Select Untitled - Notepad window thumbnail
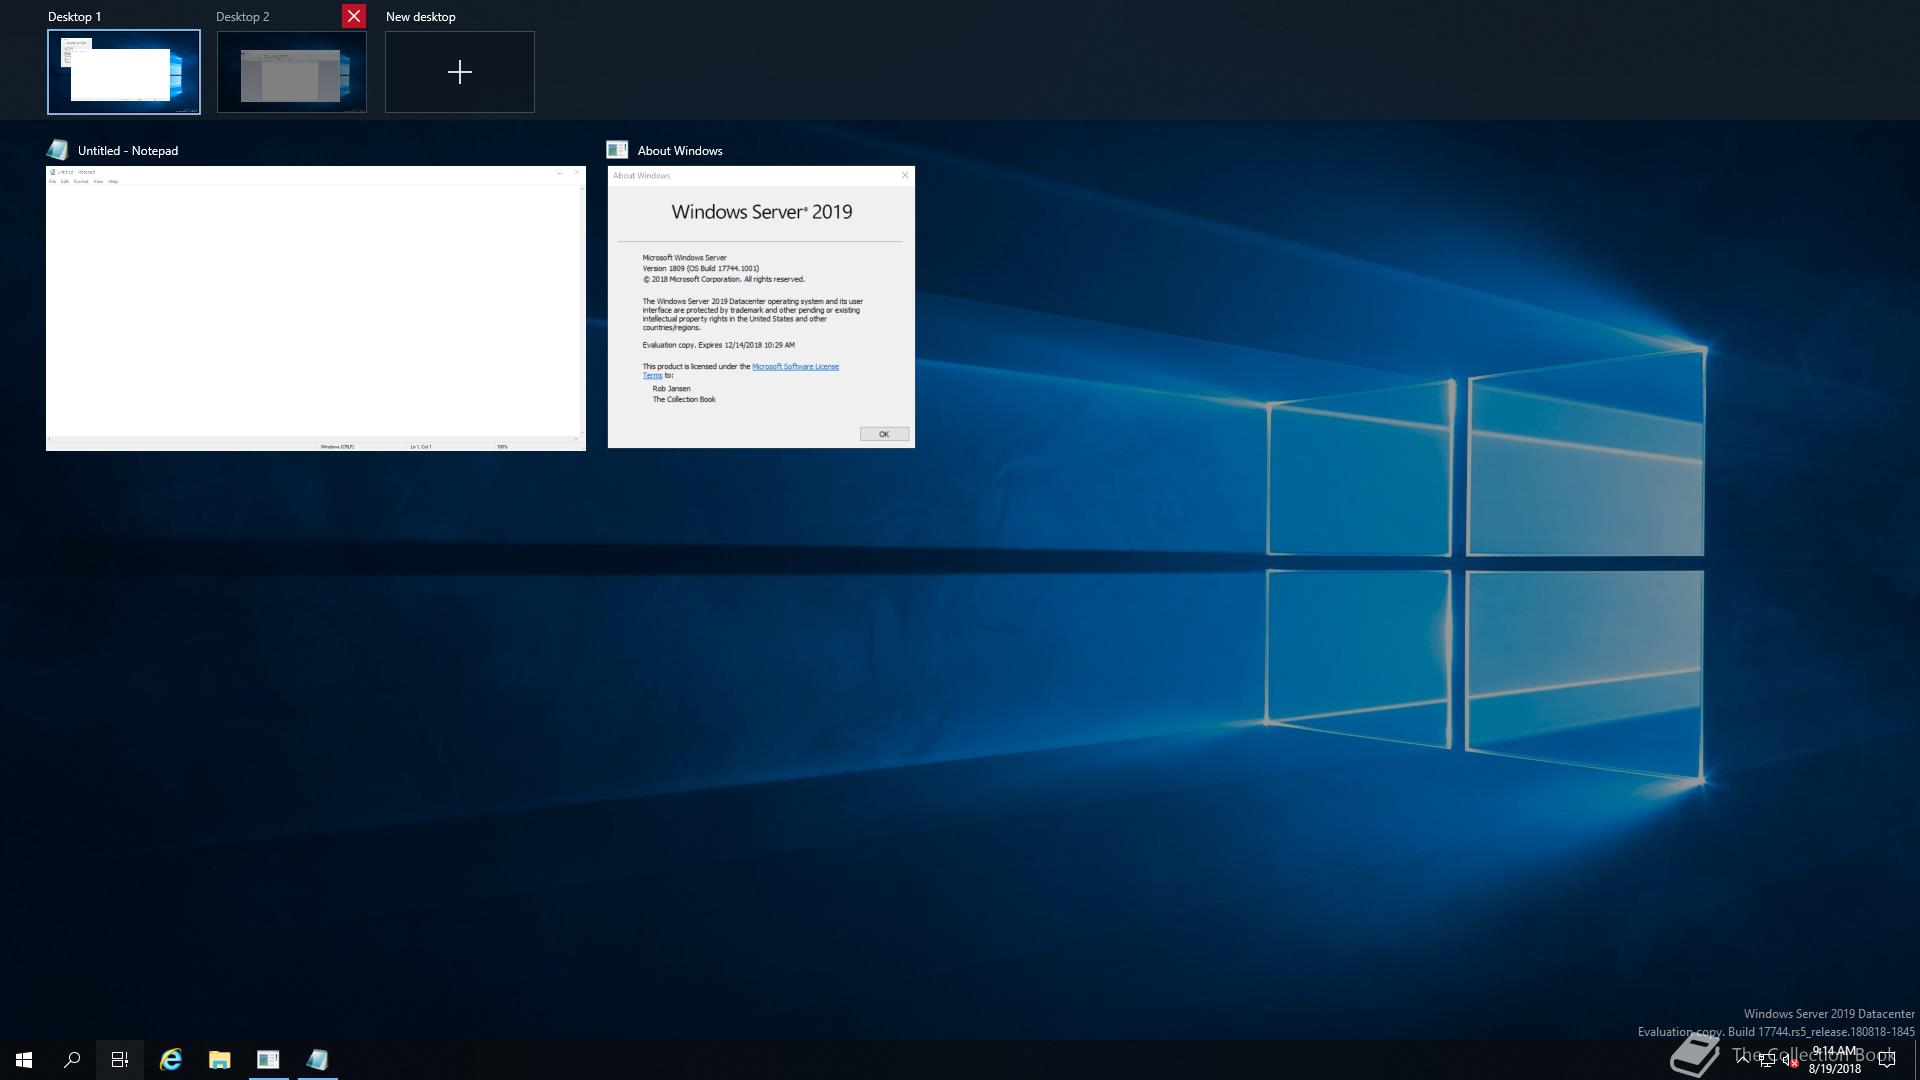Image resolution: width=1920 pixels, height=1080 pixels. click(x=316, y=308)
